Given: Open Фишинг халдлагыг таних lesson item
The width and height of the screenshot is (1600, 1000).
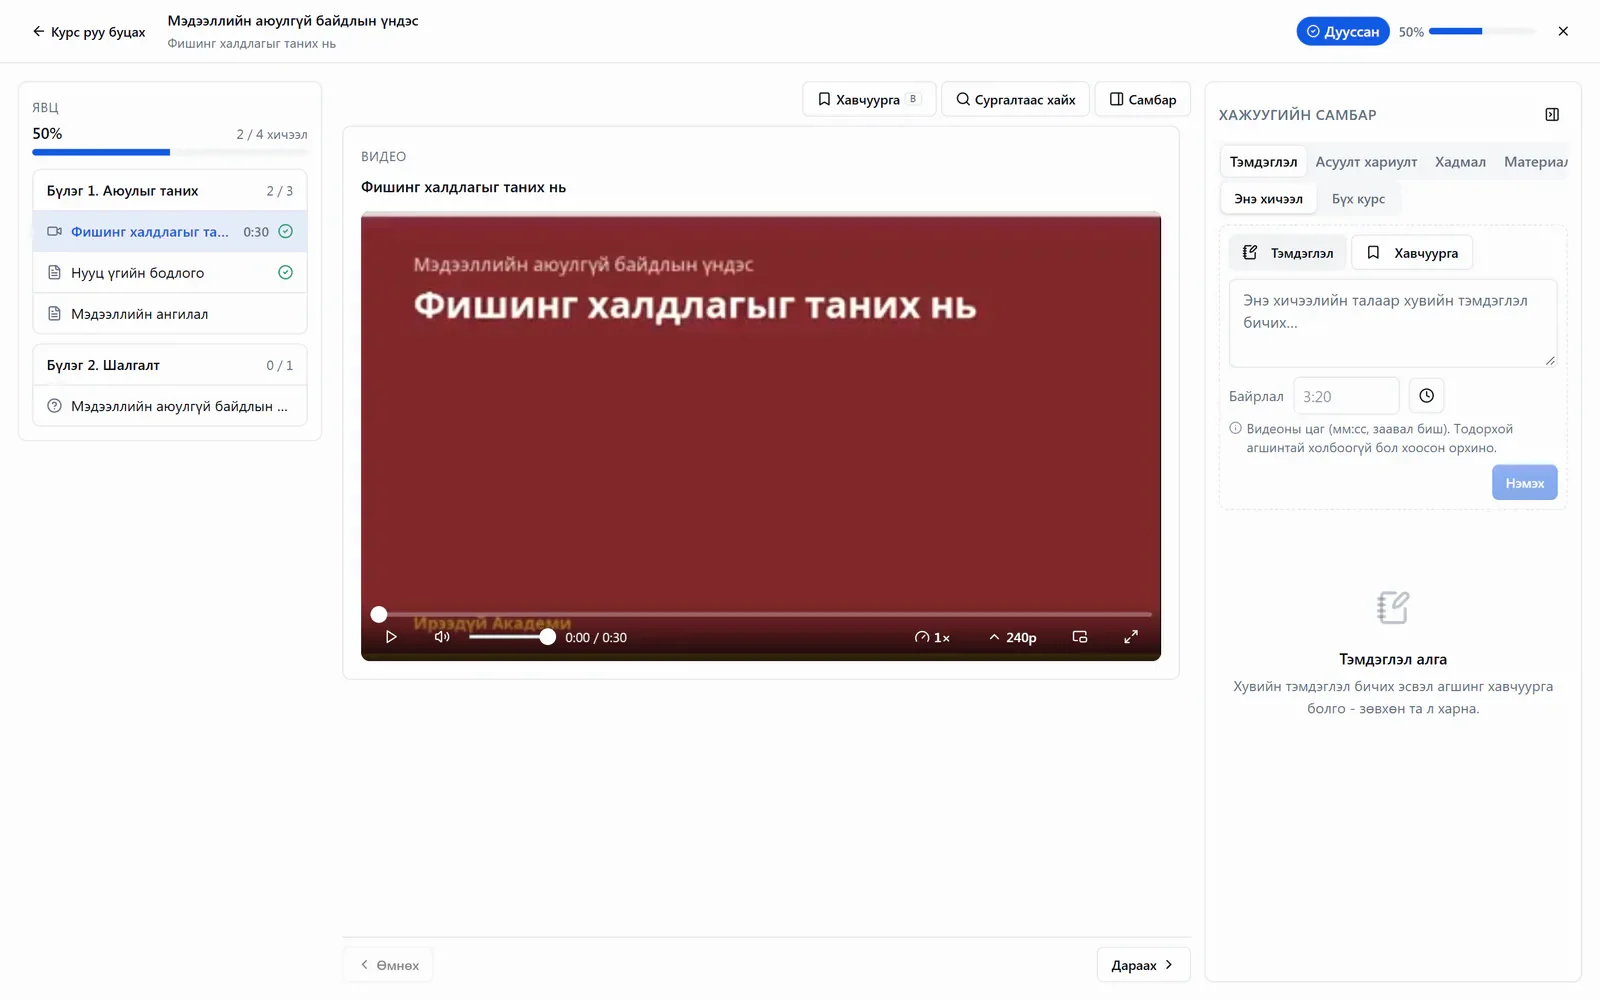Looking at the screenshot, I should (x=170, y=231).
